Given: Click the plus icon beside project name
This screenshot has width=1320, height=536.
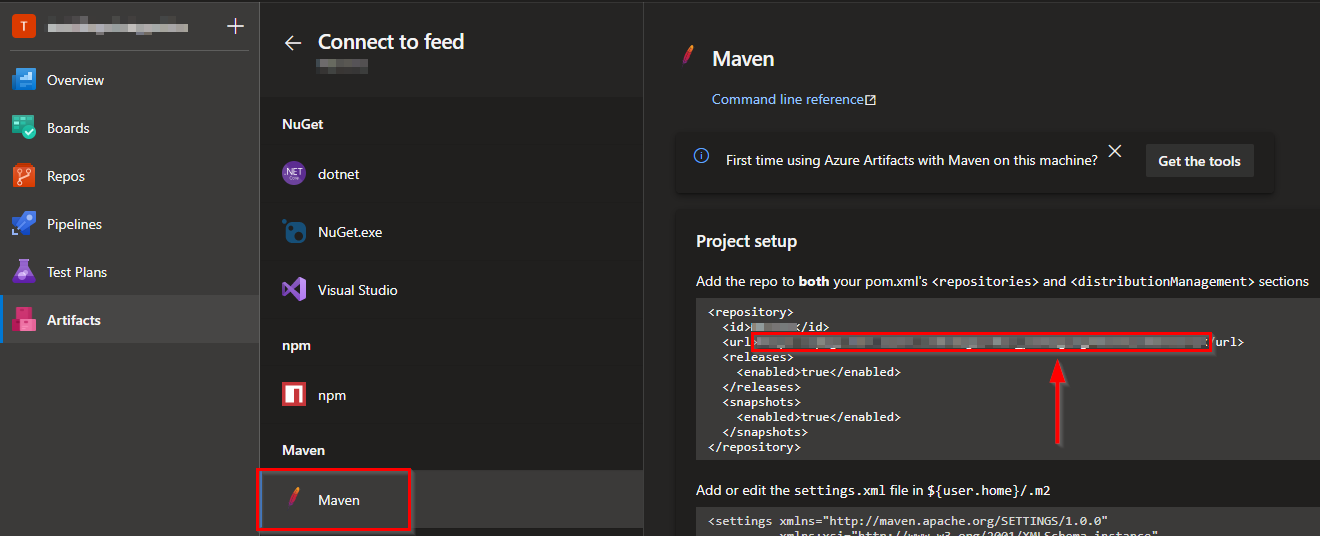Looking at the screenshot, I should click(x=235, y=26).
